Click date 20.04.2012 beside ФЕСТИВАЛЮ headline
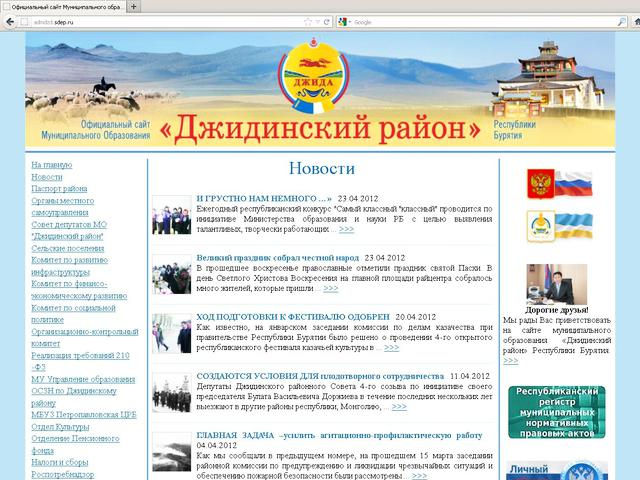 tap(416, 317)
